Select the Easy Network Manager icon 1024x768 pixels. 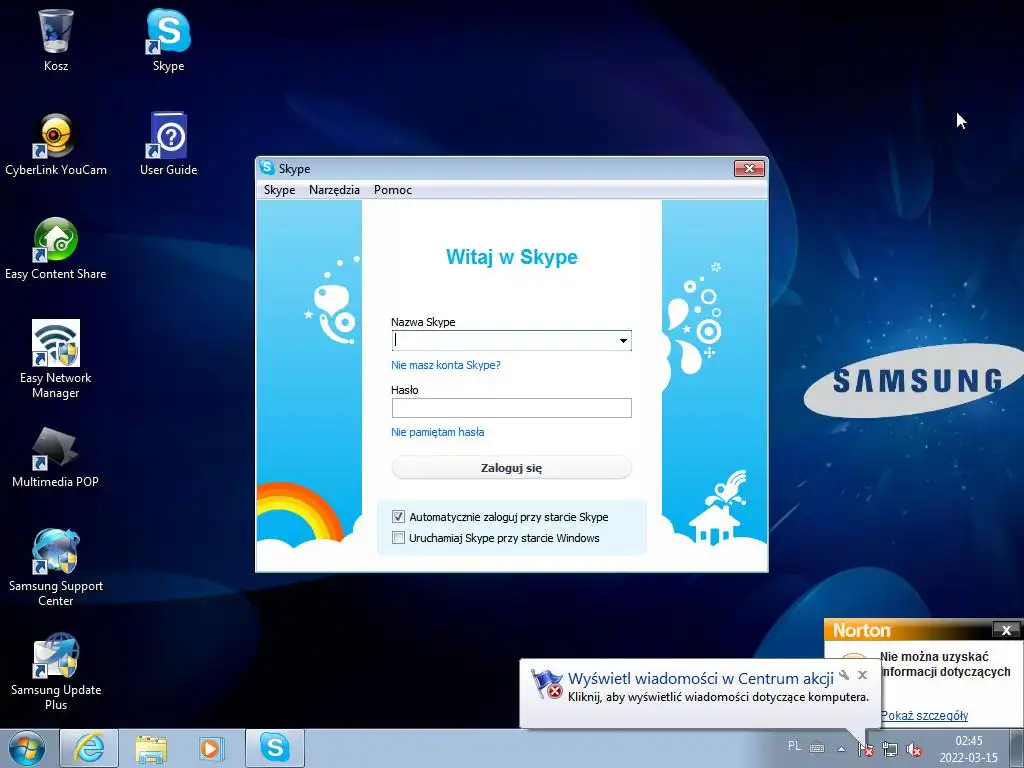coord(56,359)
